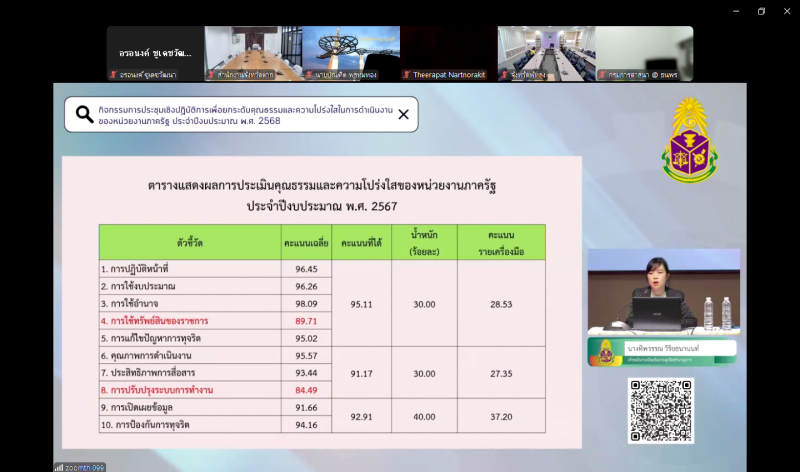Click the muted mic icon on the first participant tile
800x472 pixels.
(x=113, y=75)
